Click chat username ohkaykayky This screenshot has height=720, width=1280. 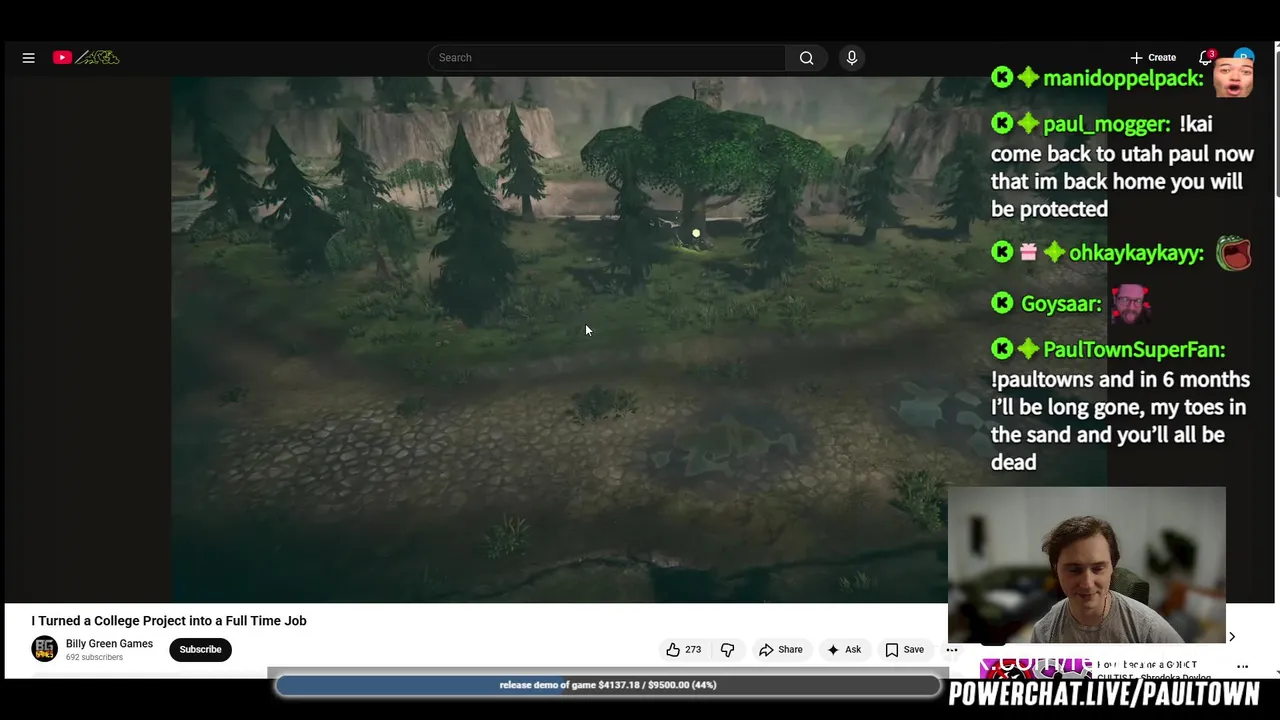pos(1136,253)
